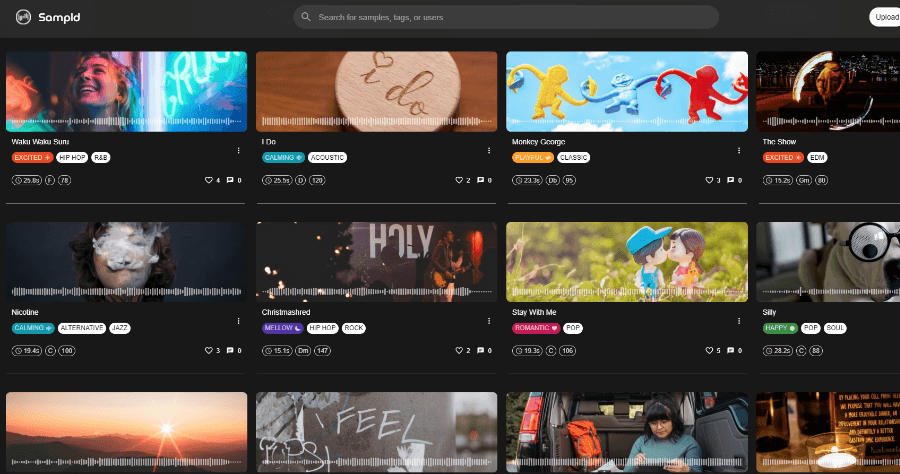
Task: Open comments on Nicotine
Action: pyautogui.click(x=230, y=351)
